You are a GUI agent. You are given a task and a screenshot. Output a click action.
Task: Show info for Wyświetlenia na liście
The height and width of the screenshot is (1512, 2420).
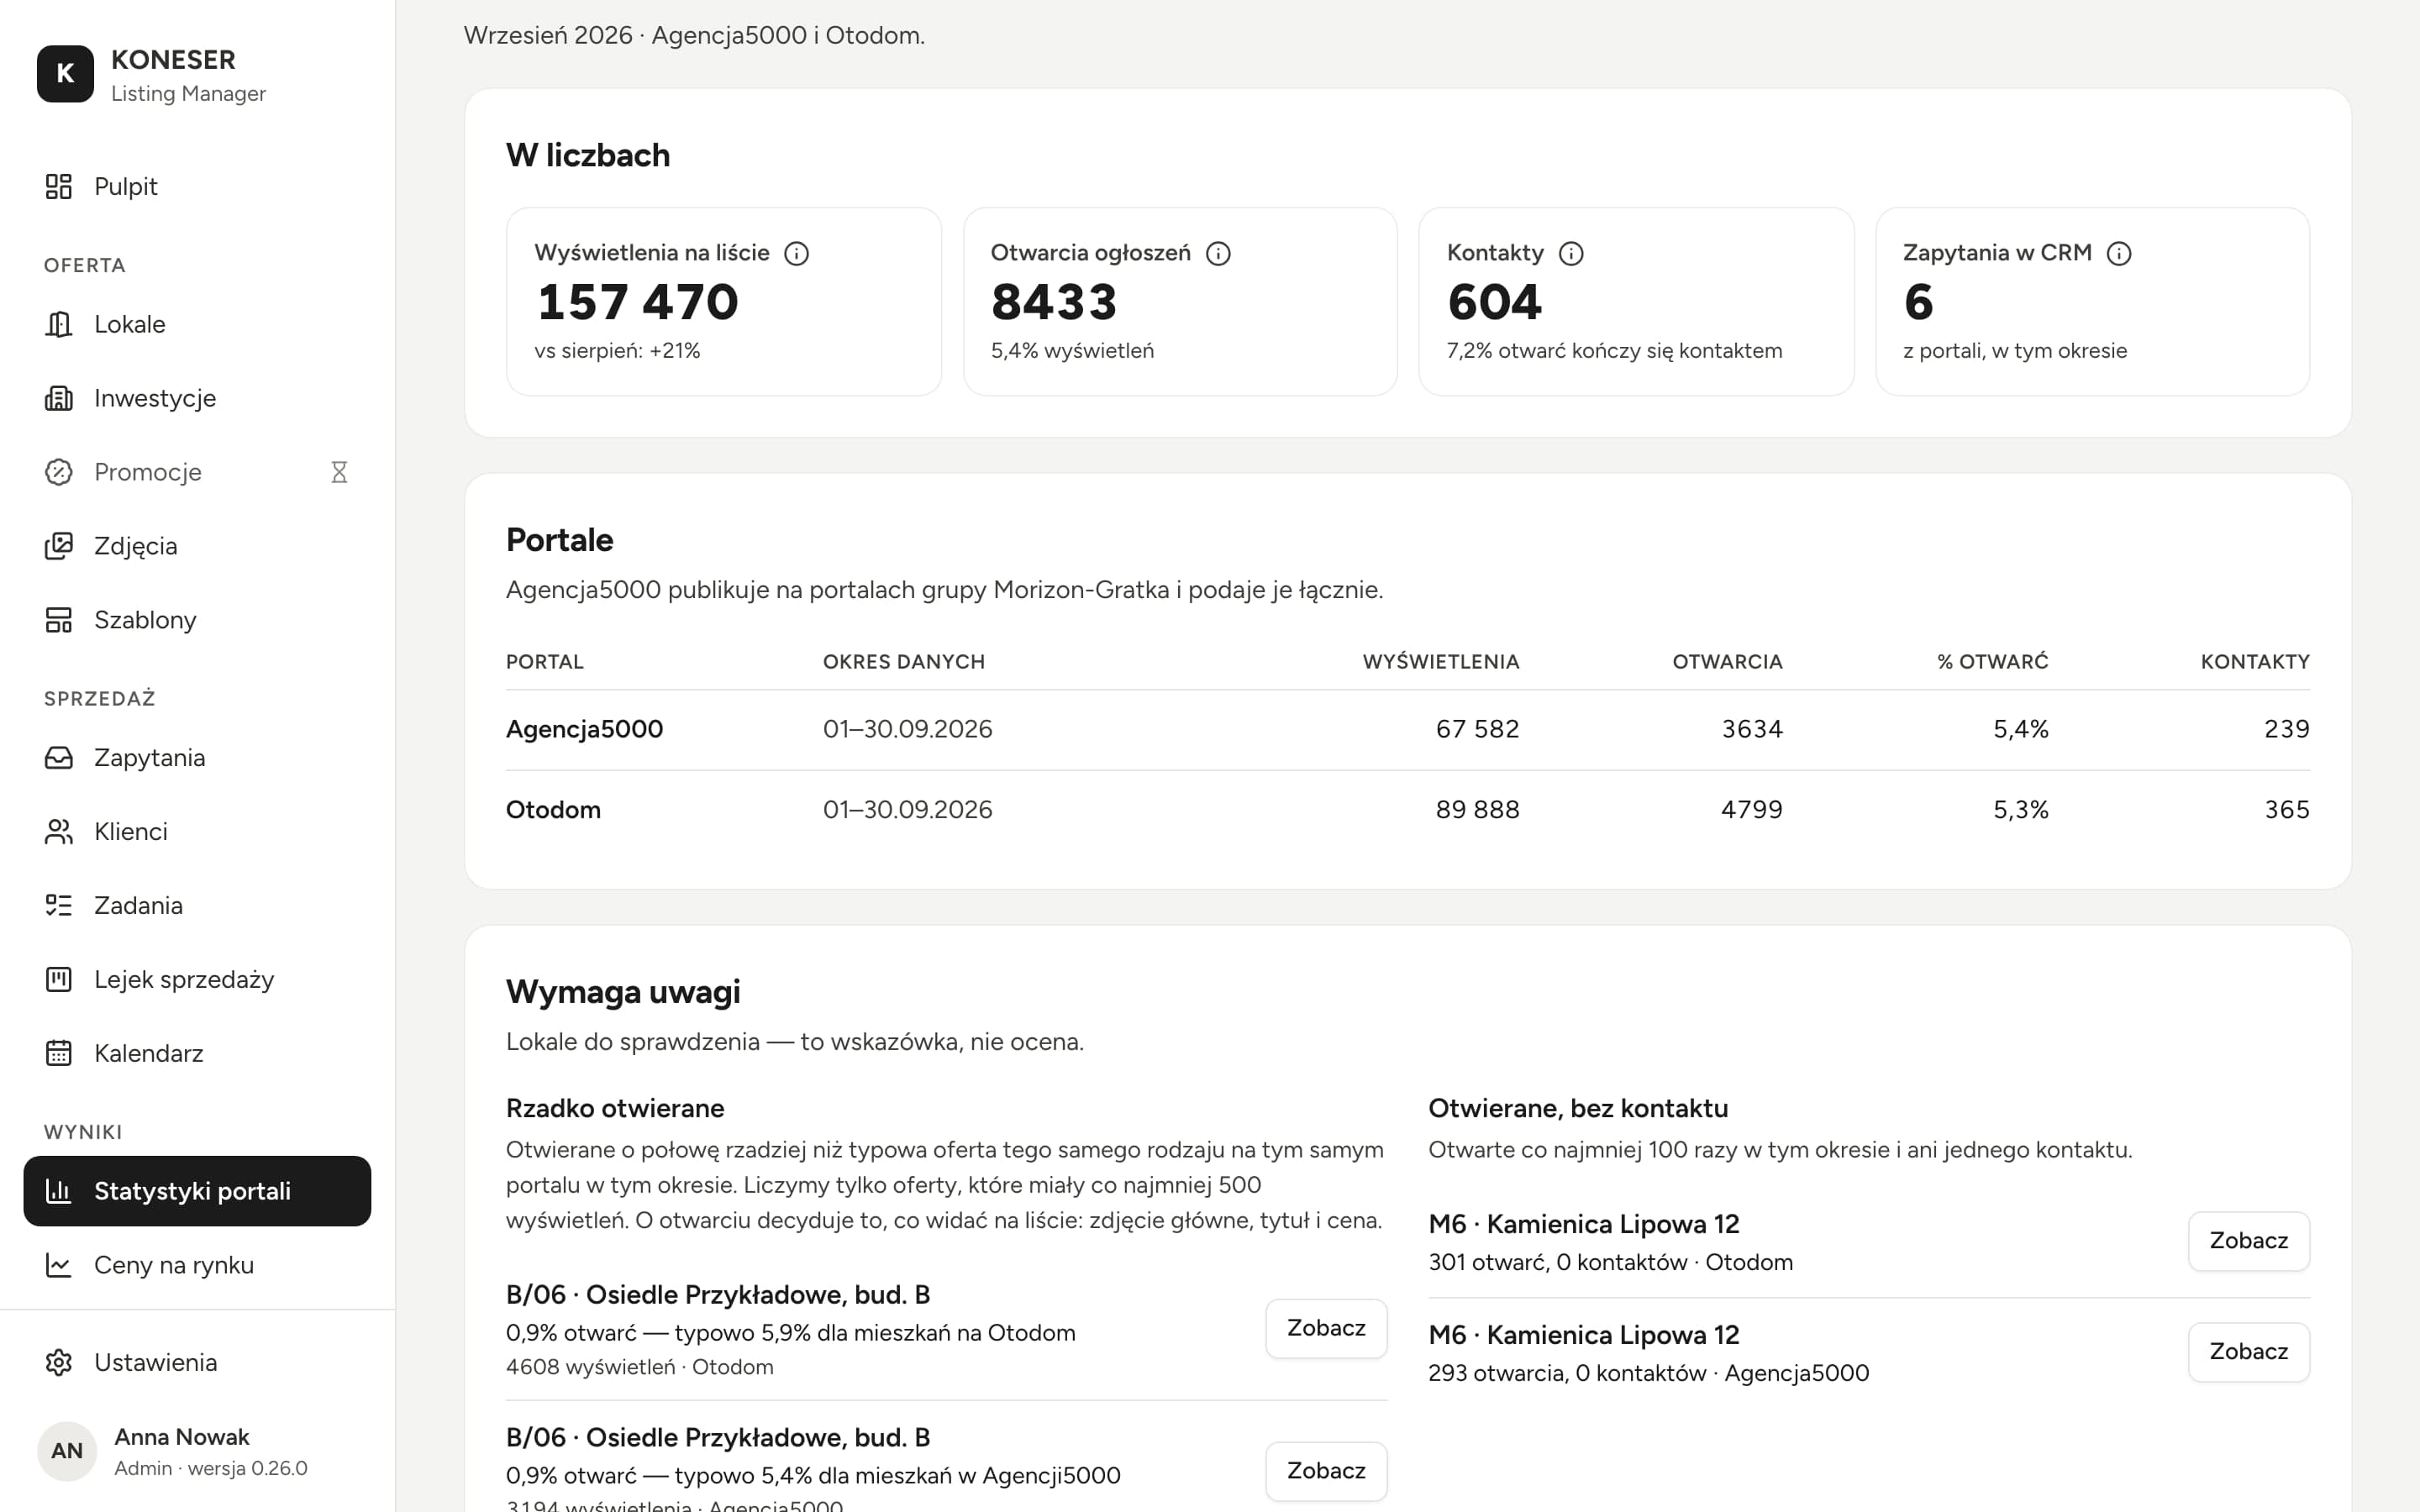click(796, 254)
